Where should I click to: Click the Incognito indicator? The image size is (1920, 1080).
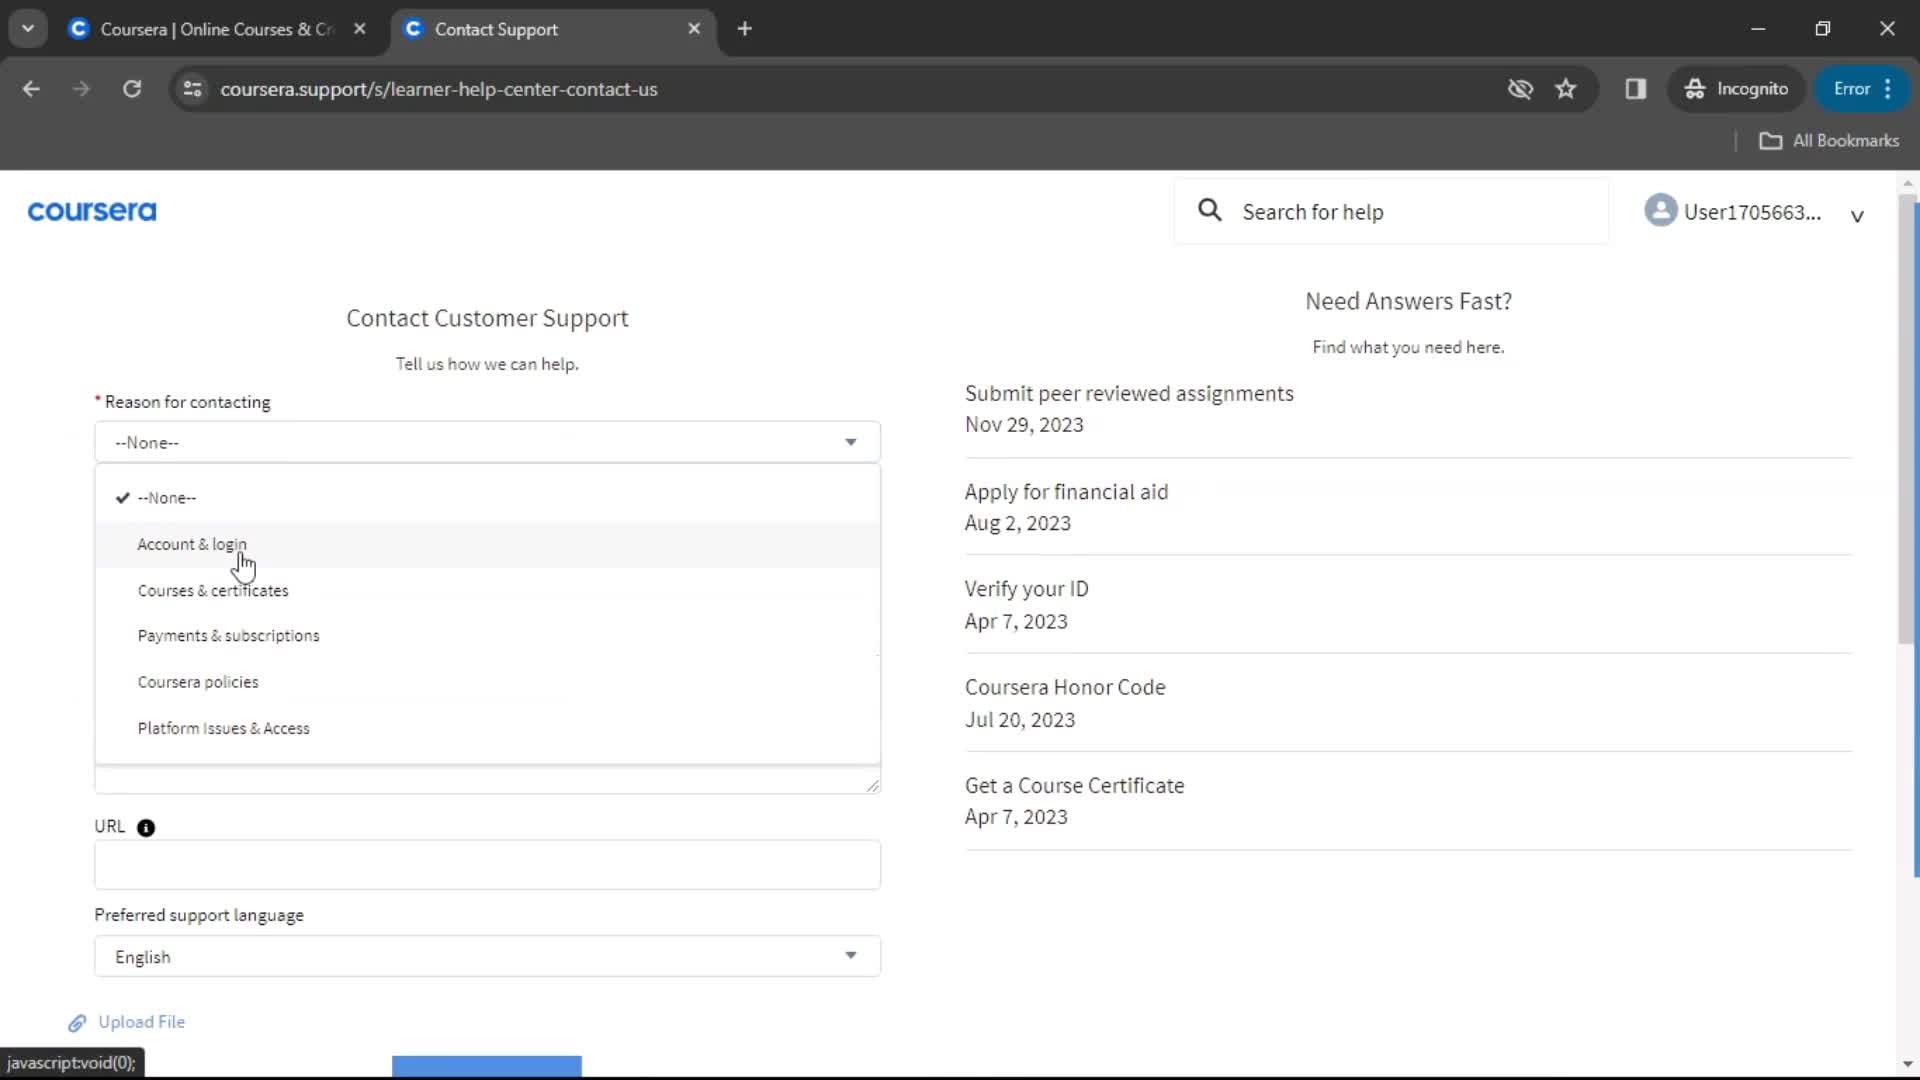(x=1736, y=89)
